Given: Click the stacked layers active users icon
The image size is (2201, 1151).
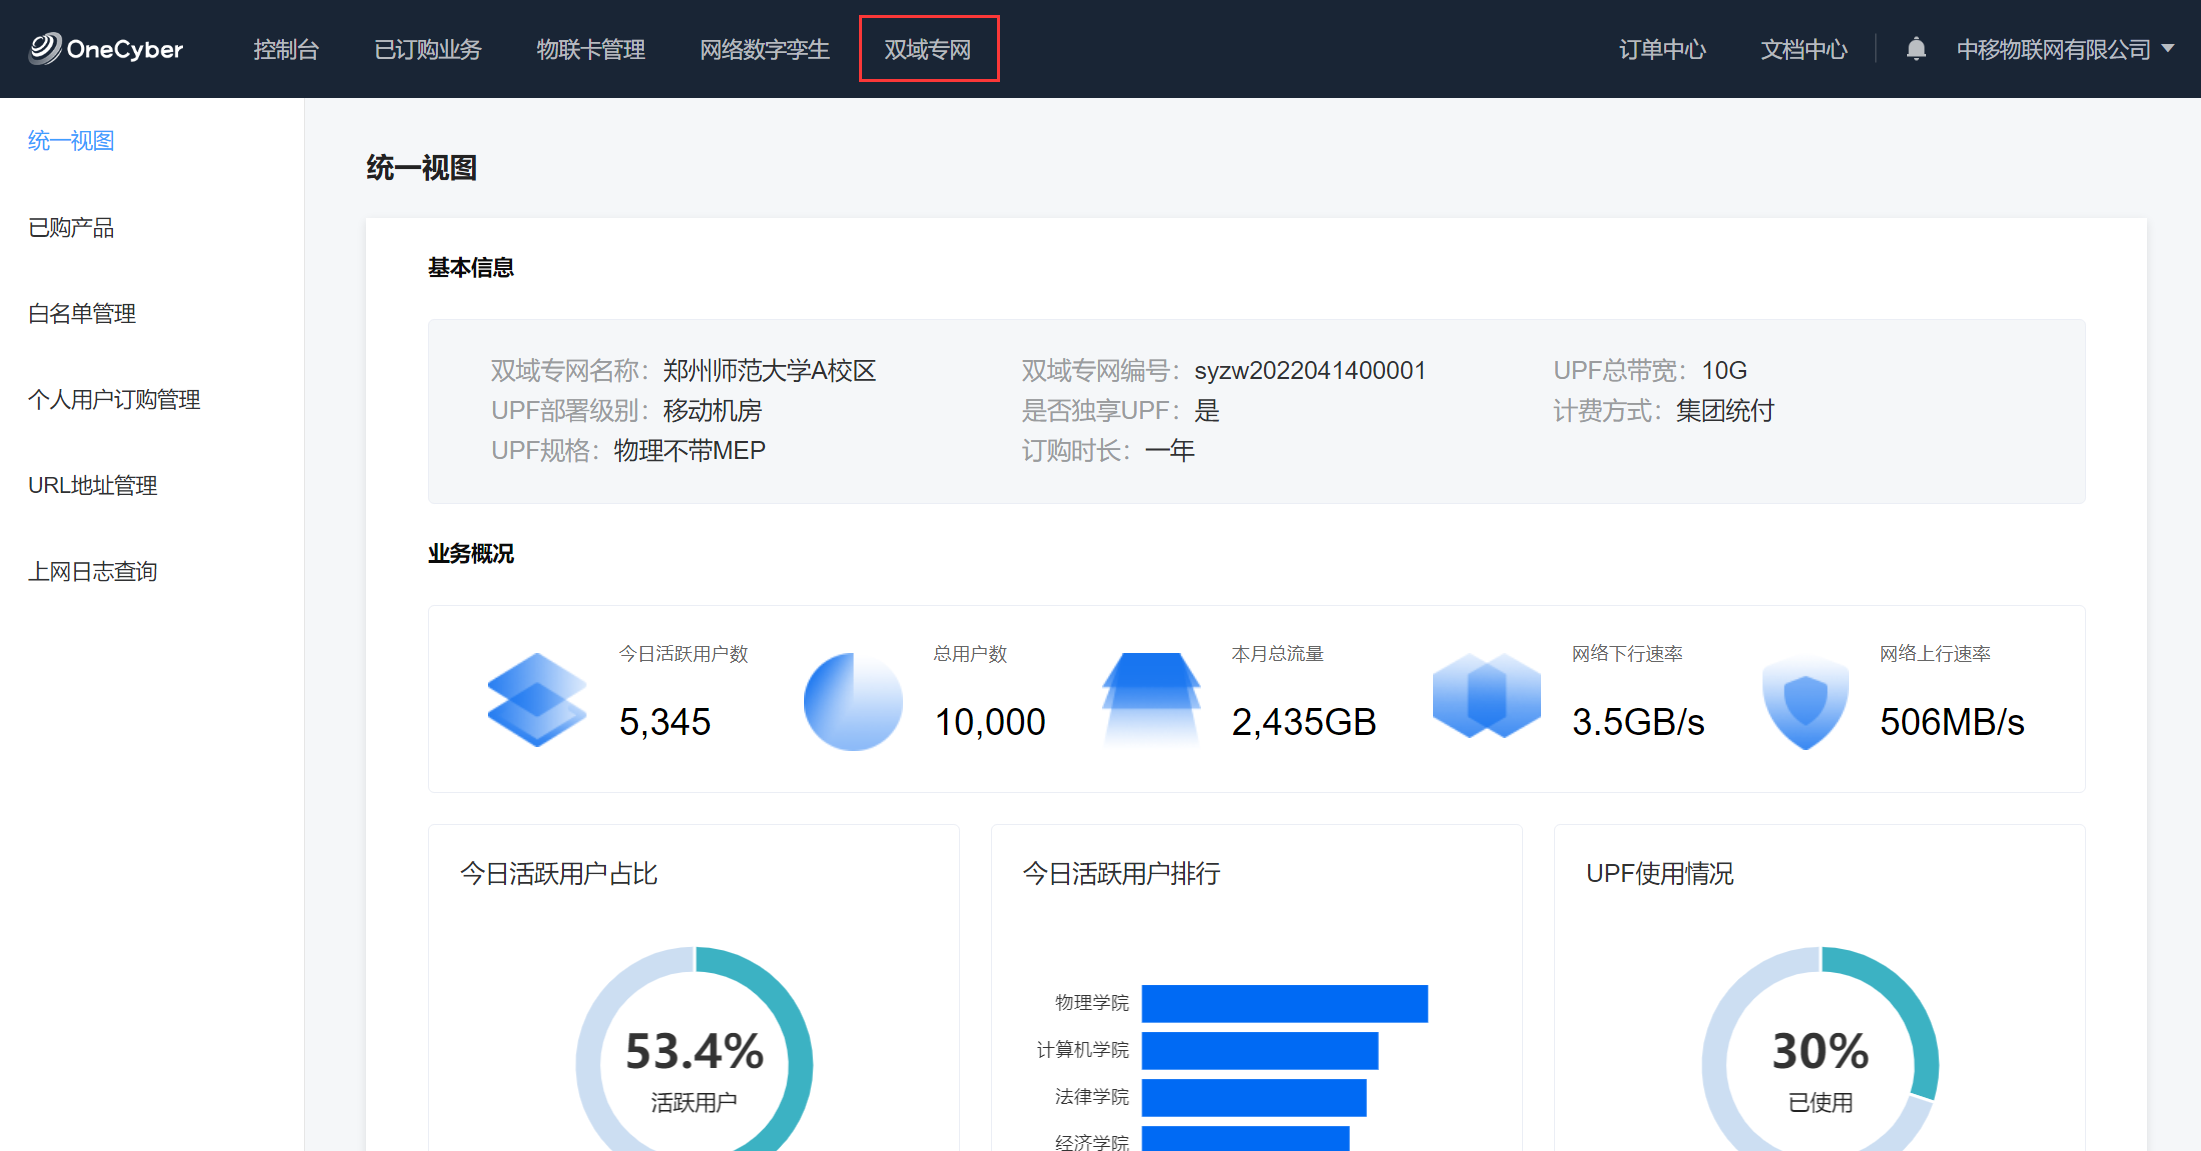Looking at the screenshot, I should 537,699.
